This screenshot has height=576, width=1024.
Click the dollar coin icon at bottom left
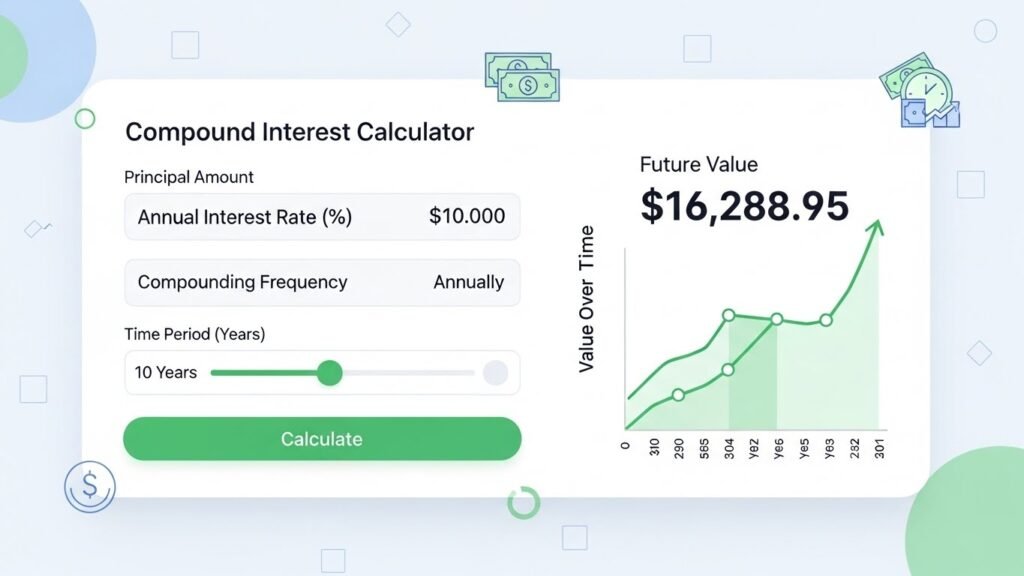[x=89, y=486]
